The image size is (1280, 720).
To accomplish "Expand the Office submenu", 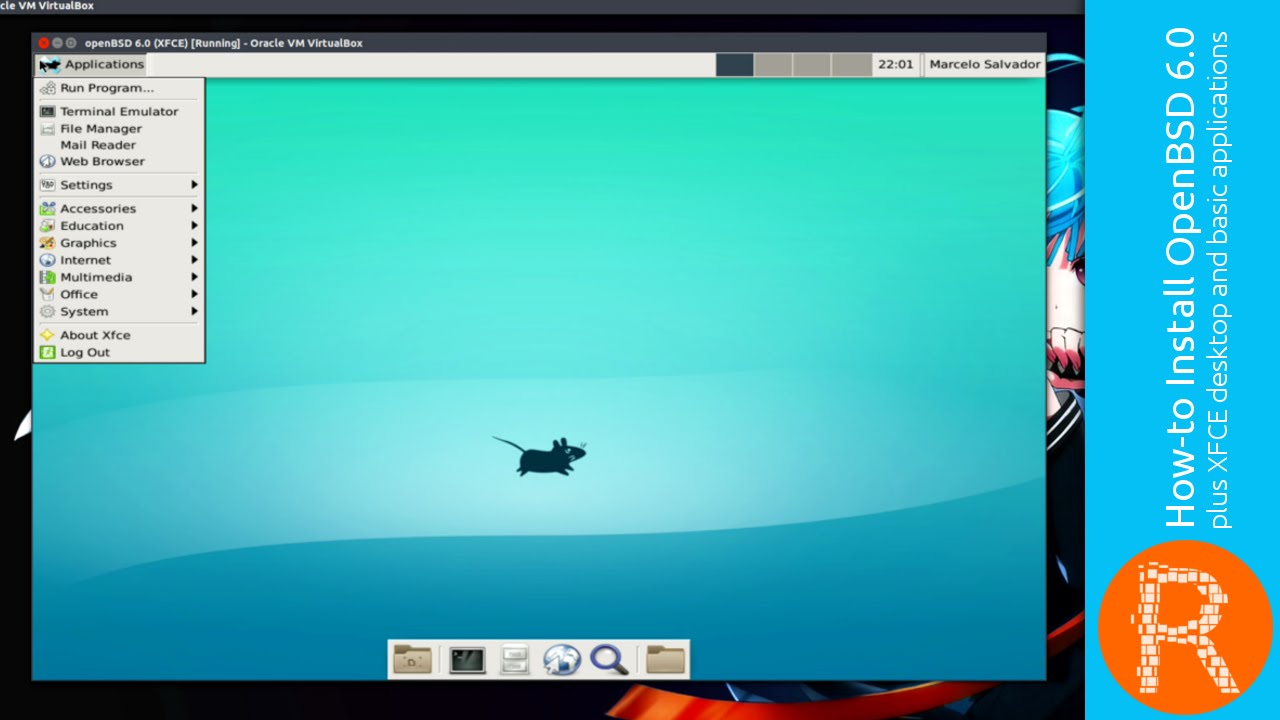I will tap(119, 294).
